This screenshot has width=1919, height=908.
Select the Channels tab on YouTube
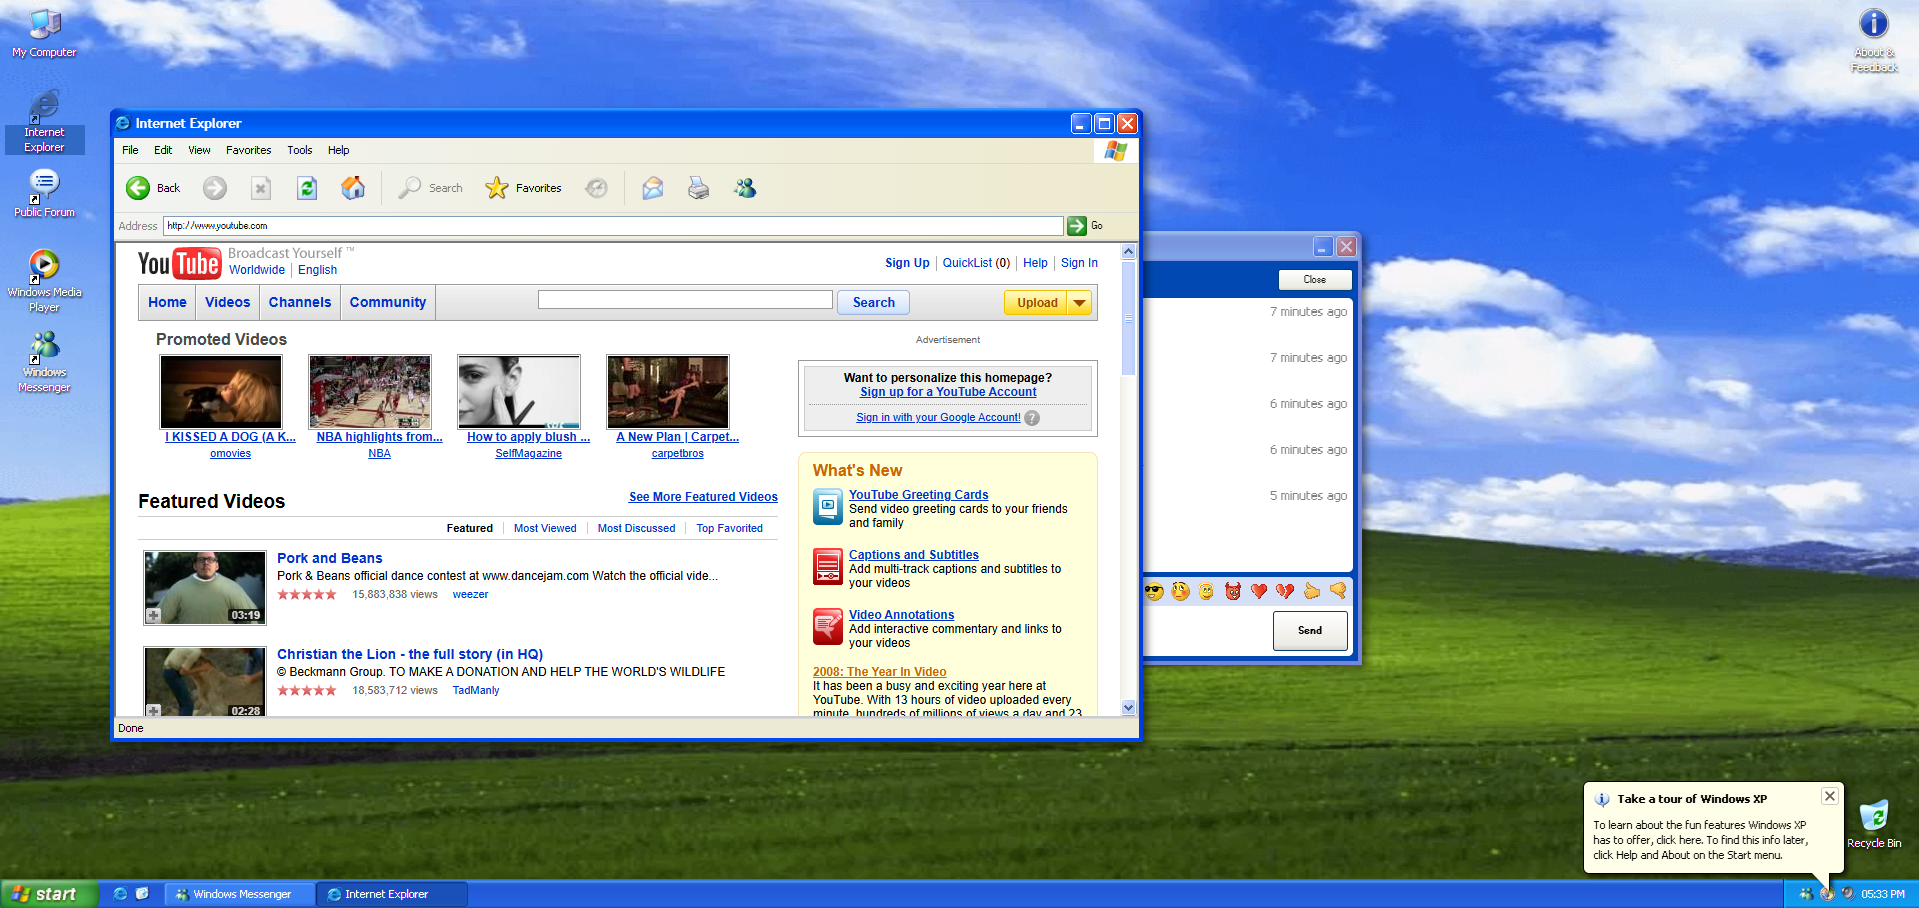click(x=299, y=302)
